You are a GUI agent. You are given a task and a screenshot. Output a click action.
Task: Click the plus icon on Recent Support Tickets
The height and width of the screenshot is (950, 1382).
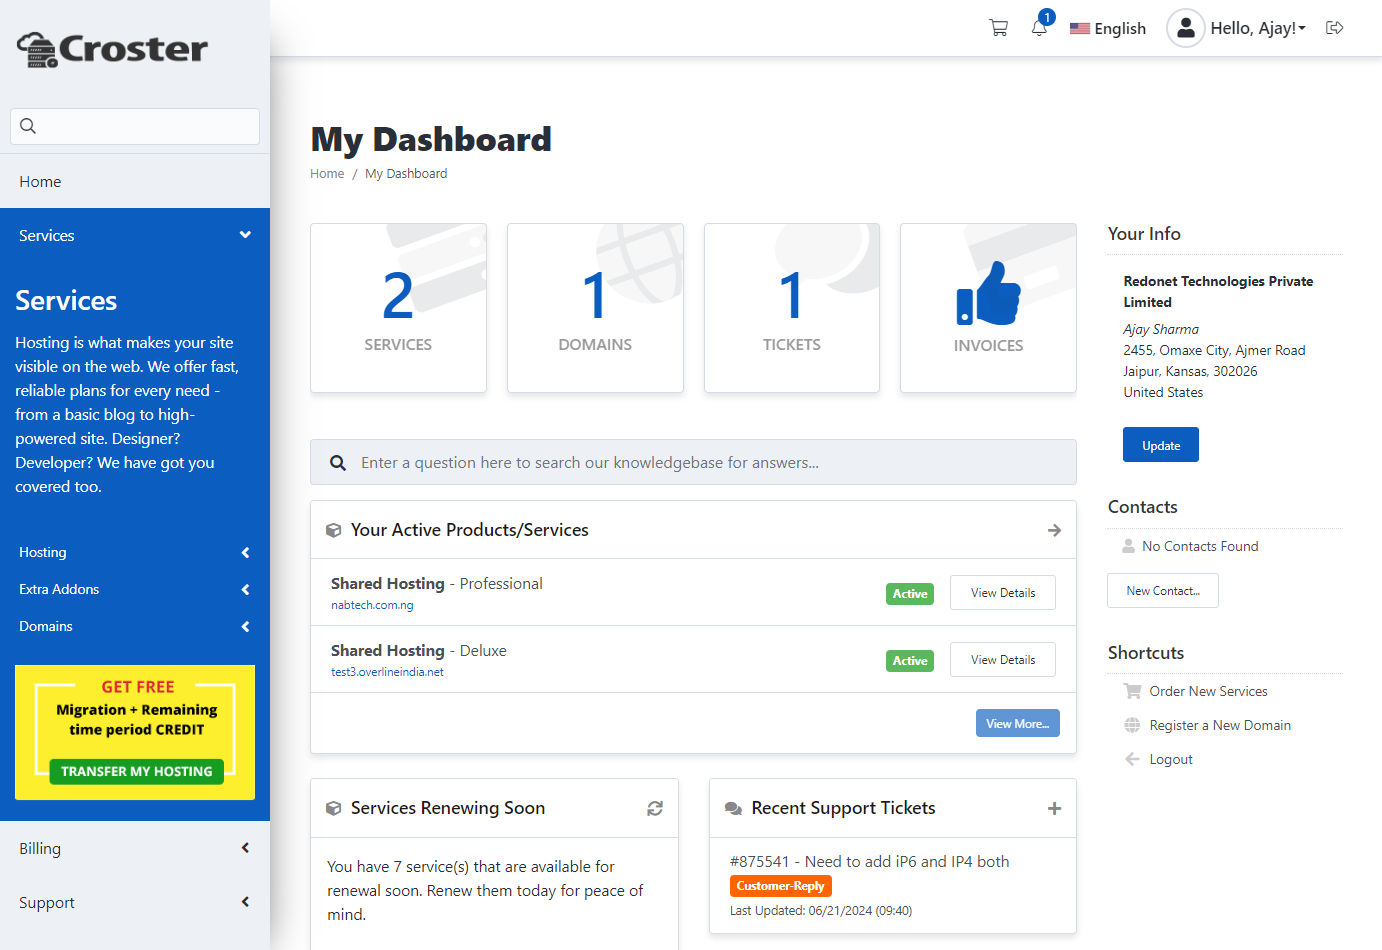click(1054, 807)
